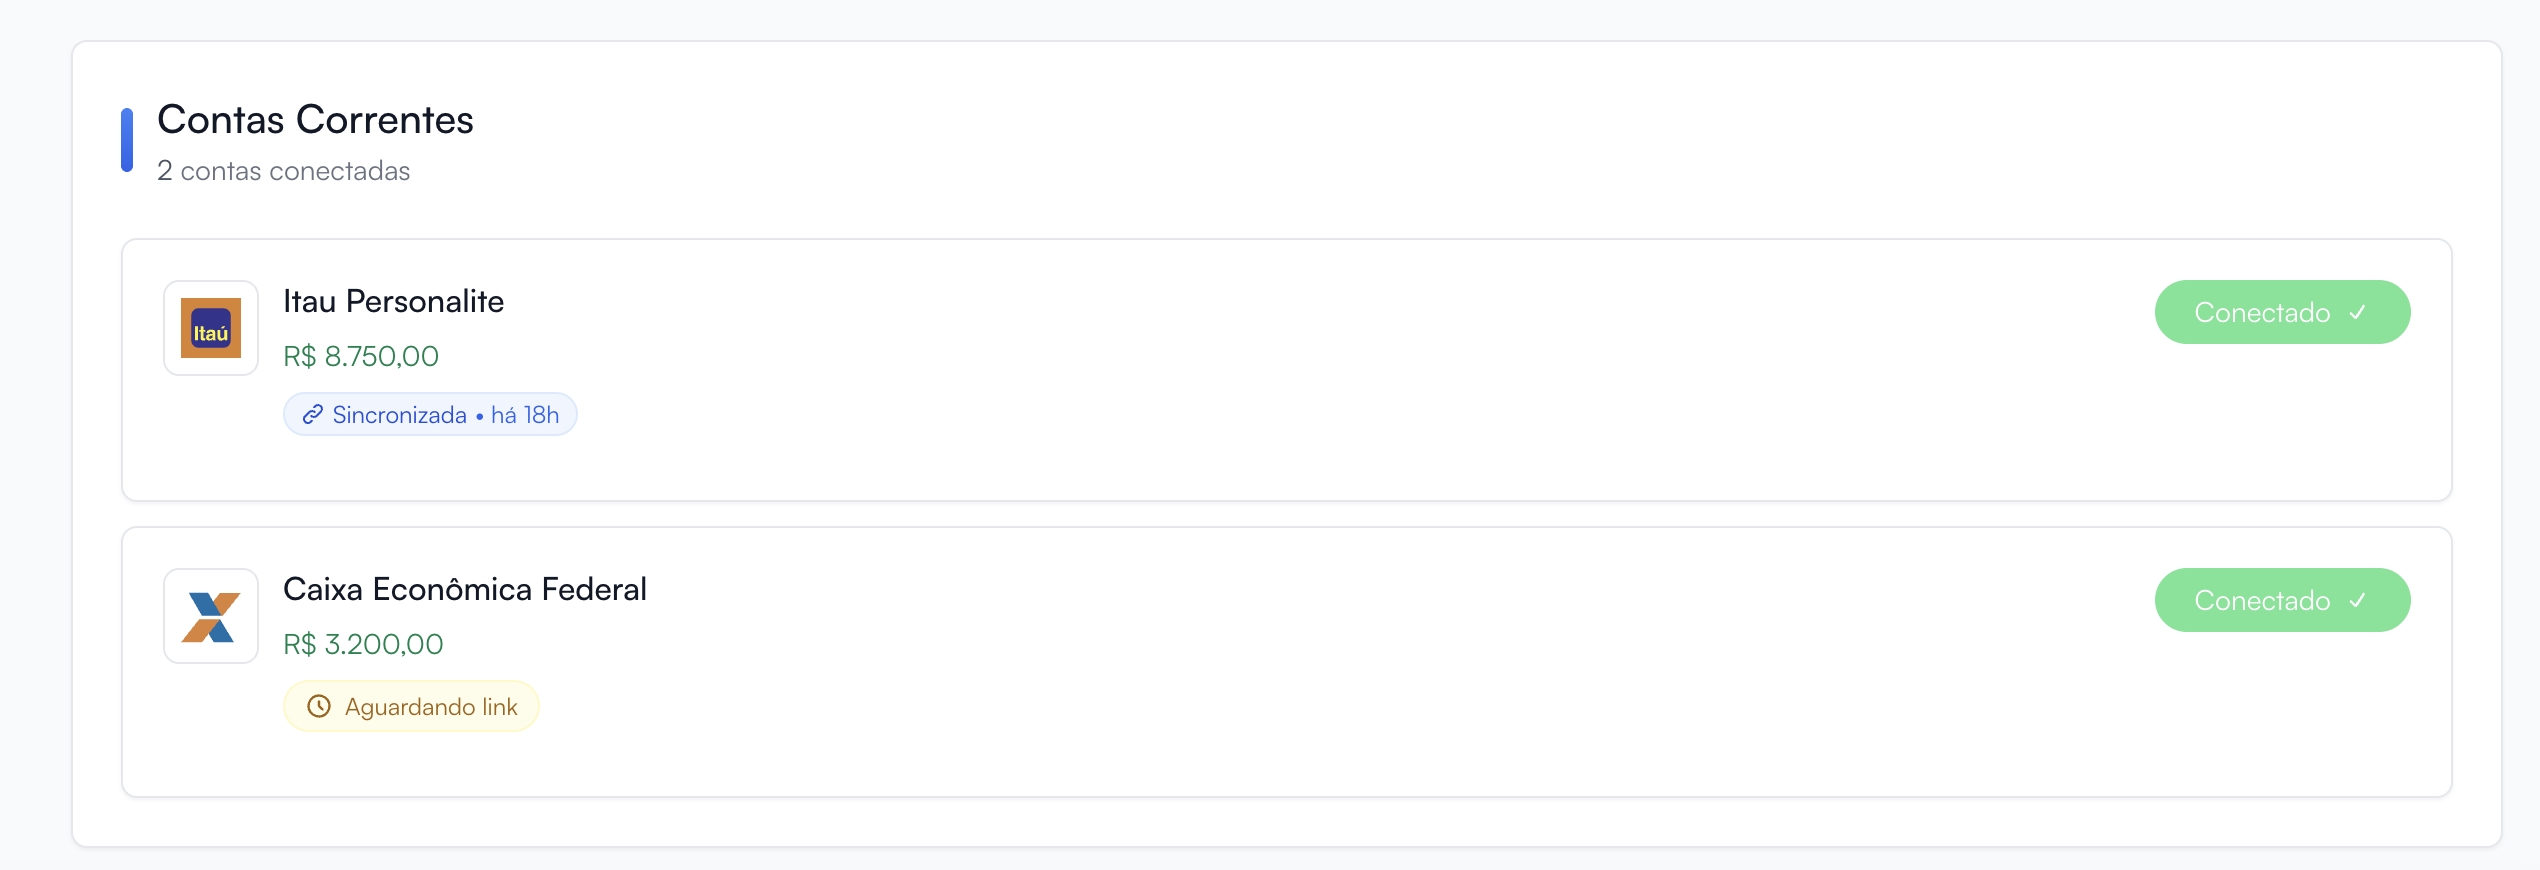Click the R$ 8.750,00 balance
The image size is (2540, 870).
(x=361, y=357)
